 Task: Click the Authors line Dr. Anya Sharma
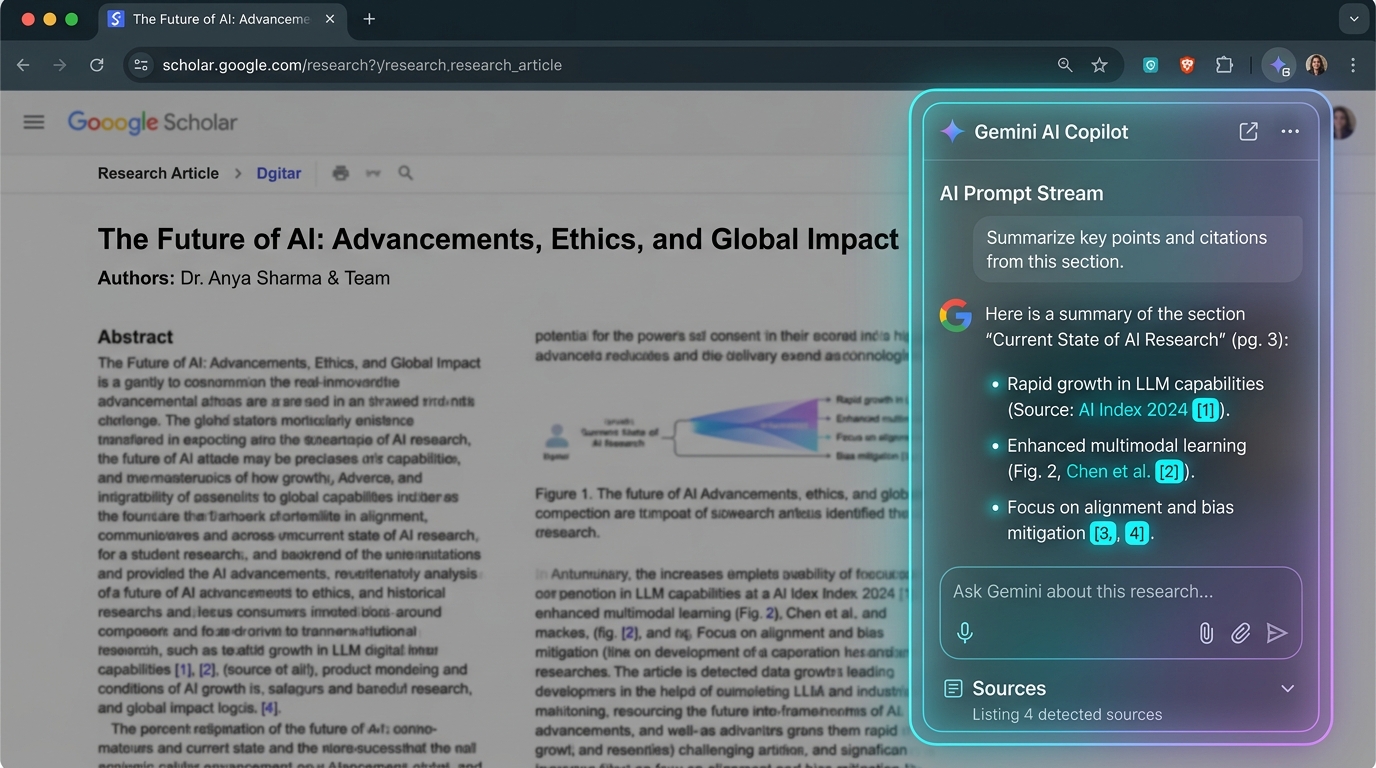[x=244, y=278]
